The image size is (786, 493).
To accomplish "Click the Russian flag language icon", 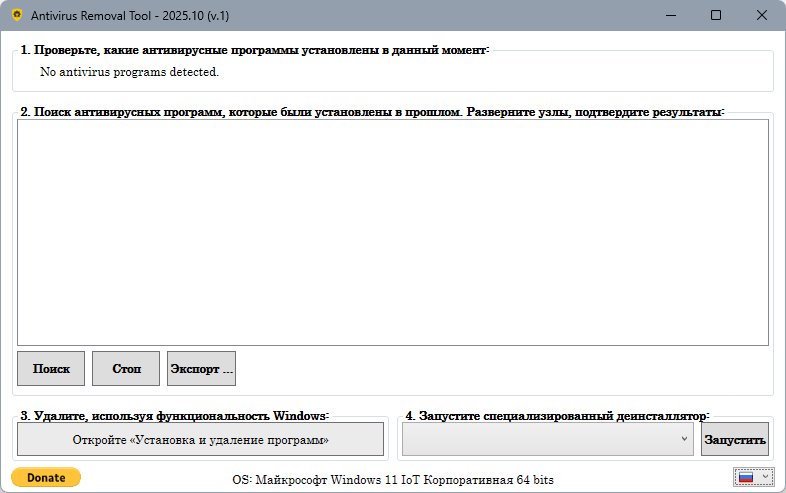I will coord(745,477).
